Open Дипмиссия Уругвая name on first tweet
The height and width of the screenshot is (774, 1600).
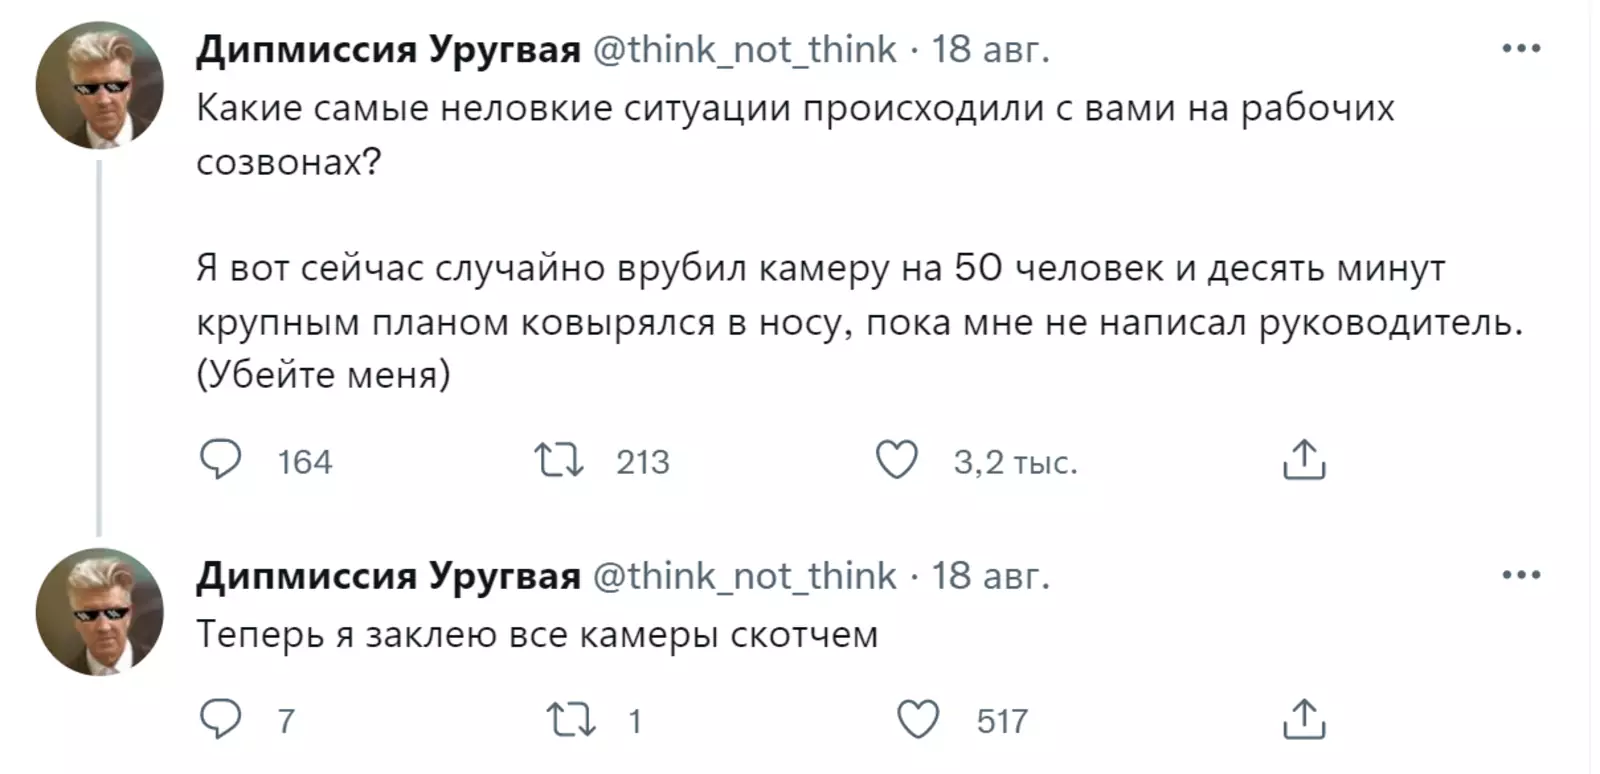(388, 49)
